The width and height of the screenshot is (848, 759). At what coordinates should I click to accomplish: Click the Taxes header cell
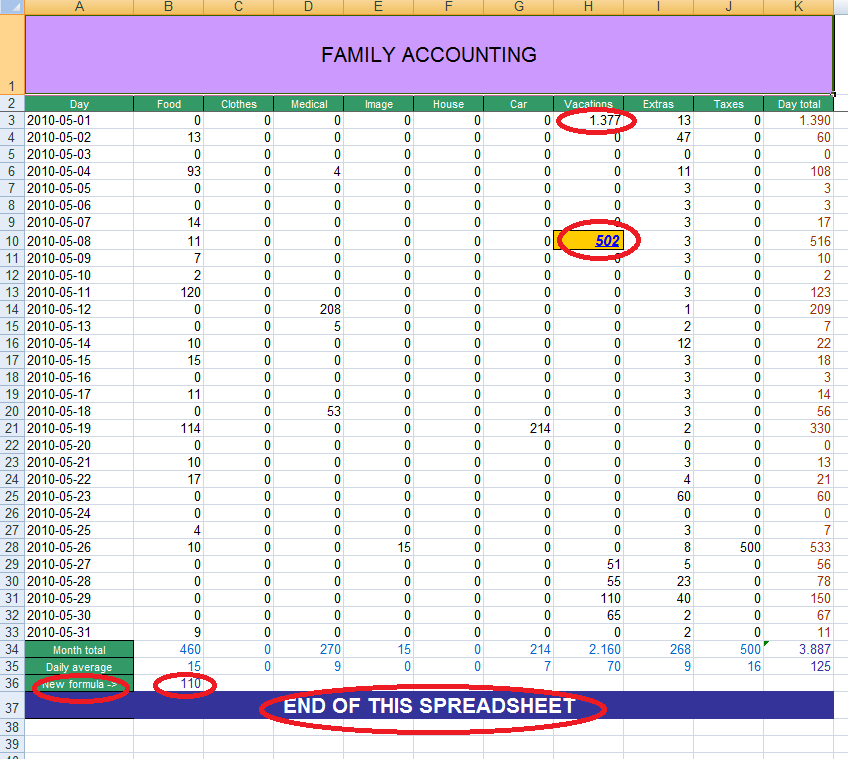click(728, 104)
